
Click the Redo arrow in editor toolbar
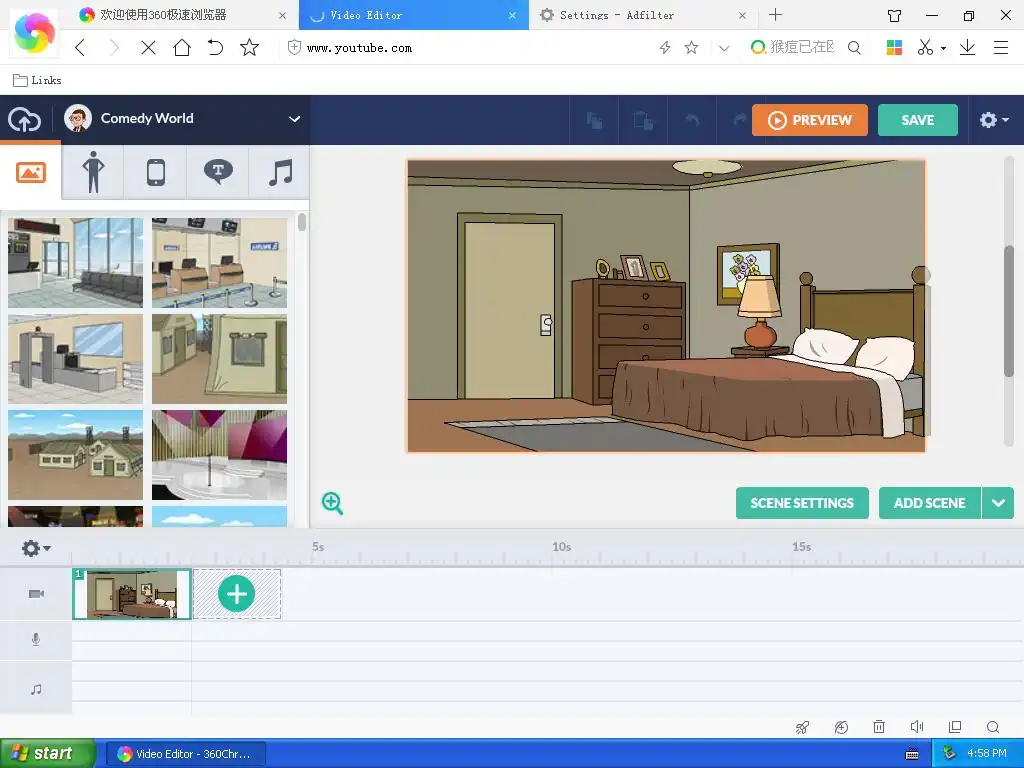[739, 120]
